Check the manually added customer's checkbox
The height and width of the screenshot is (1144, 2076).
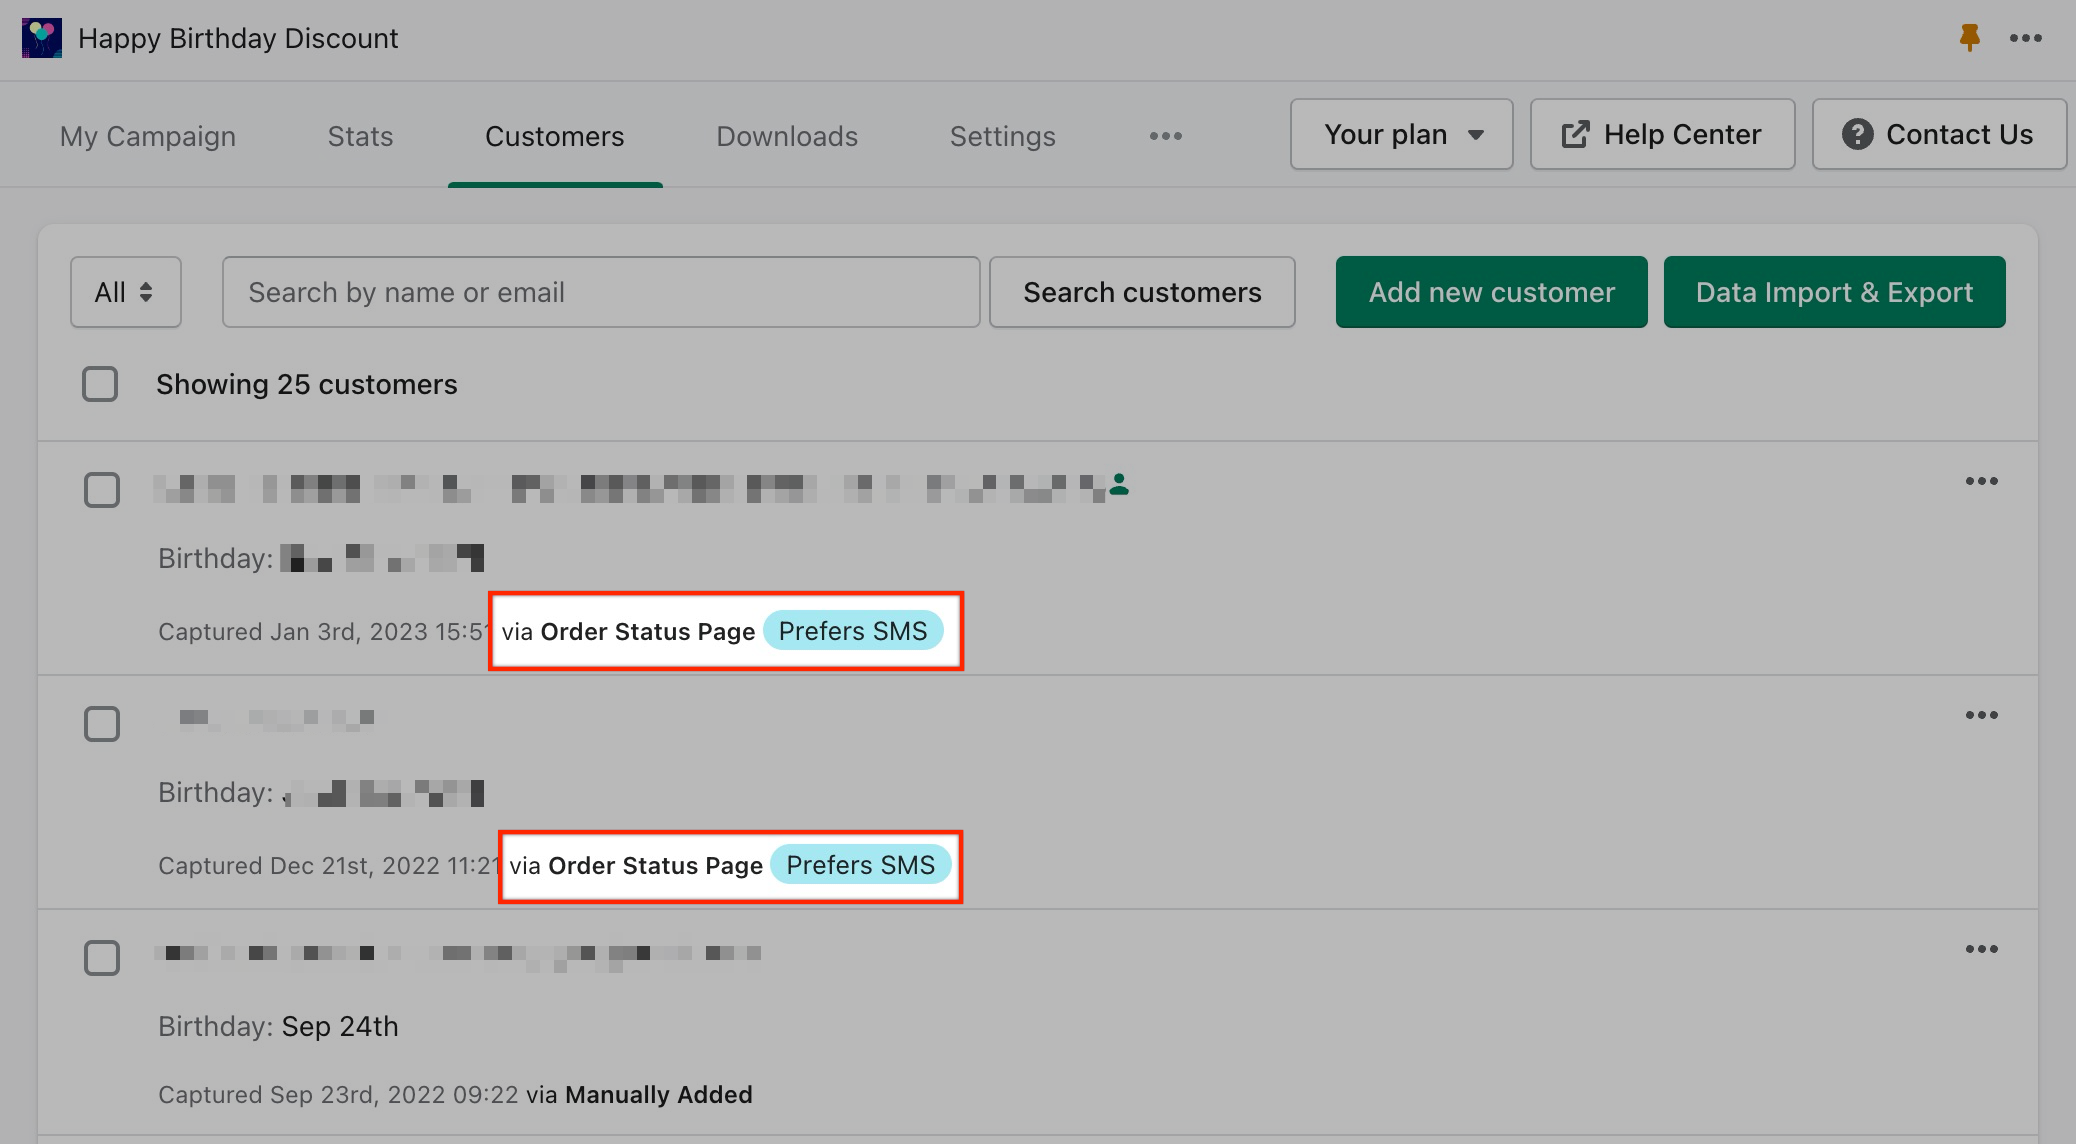[x=102, y=958]
